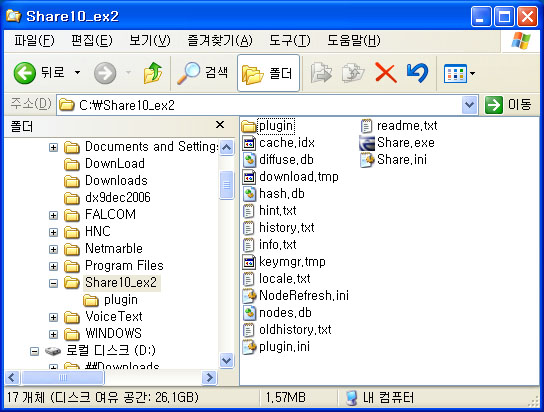Click My Computer (내 컴퓨터) status icon

(351, 398)
